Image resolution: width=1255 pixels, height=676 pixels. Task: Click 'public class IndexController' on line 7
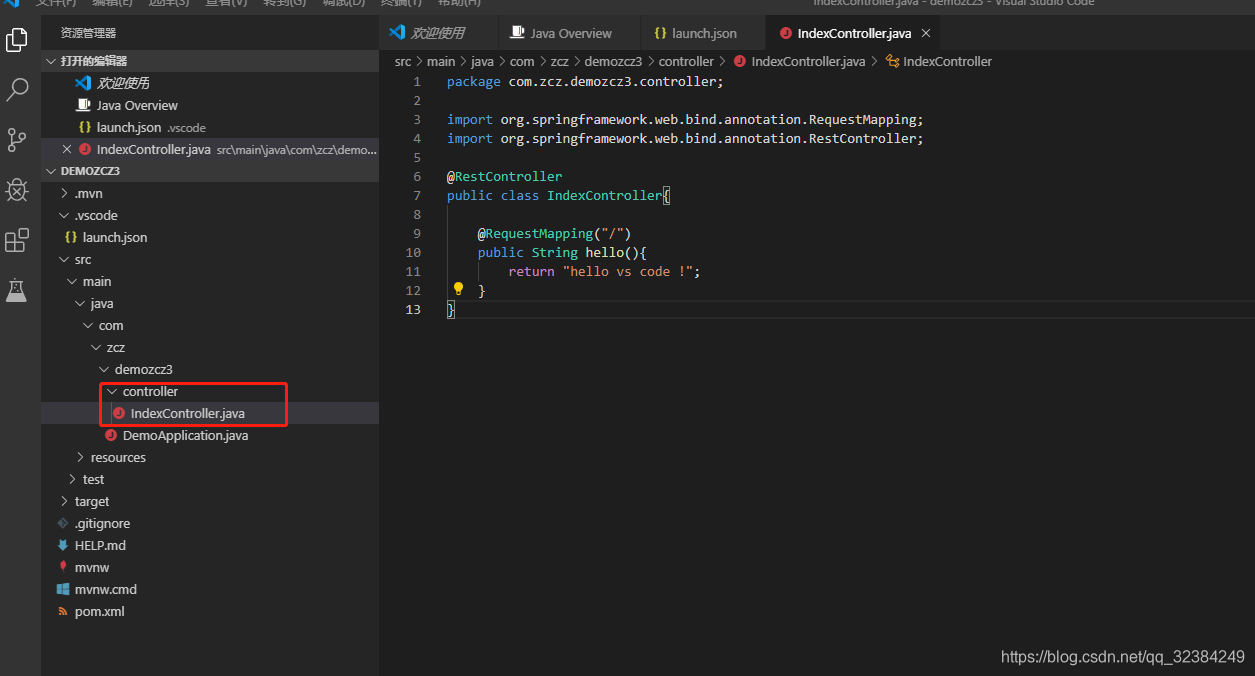pos(555,195)
